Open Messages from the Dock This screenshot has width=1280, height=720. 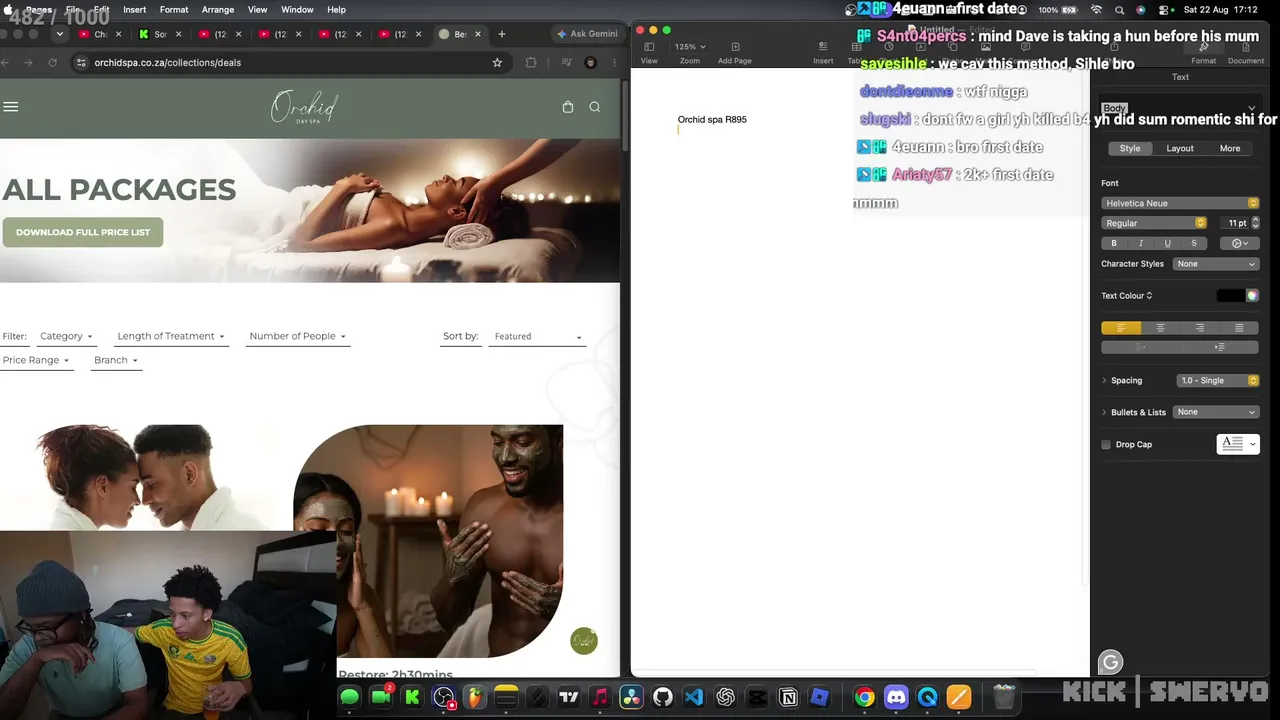[x=349, y=697]
